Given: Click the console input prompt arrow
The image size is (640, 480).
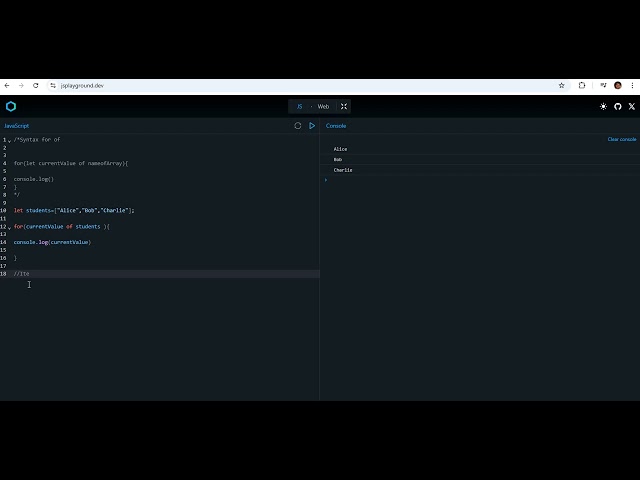Looking at the screenshot, I should click(326, 180).
